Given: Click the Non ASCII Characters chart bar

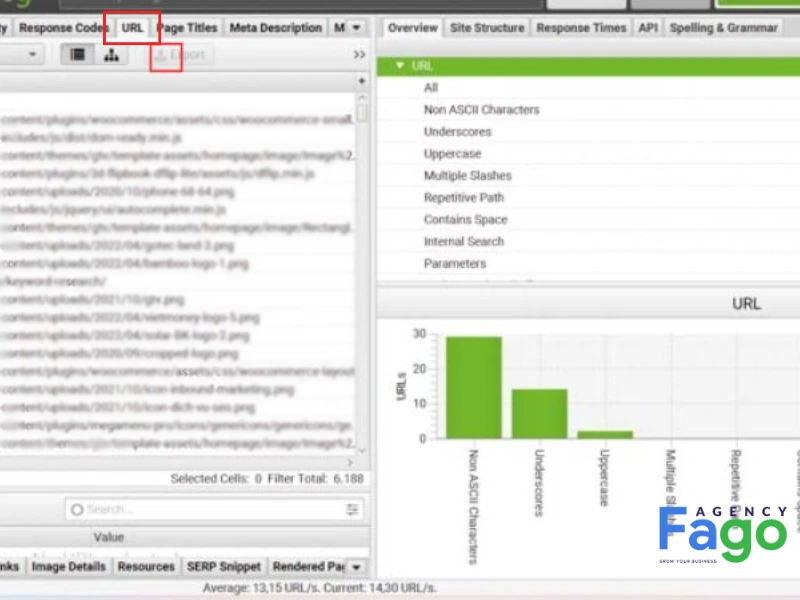Looking at the screenshot, I should click(x=473, y=387).
